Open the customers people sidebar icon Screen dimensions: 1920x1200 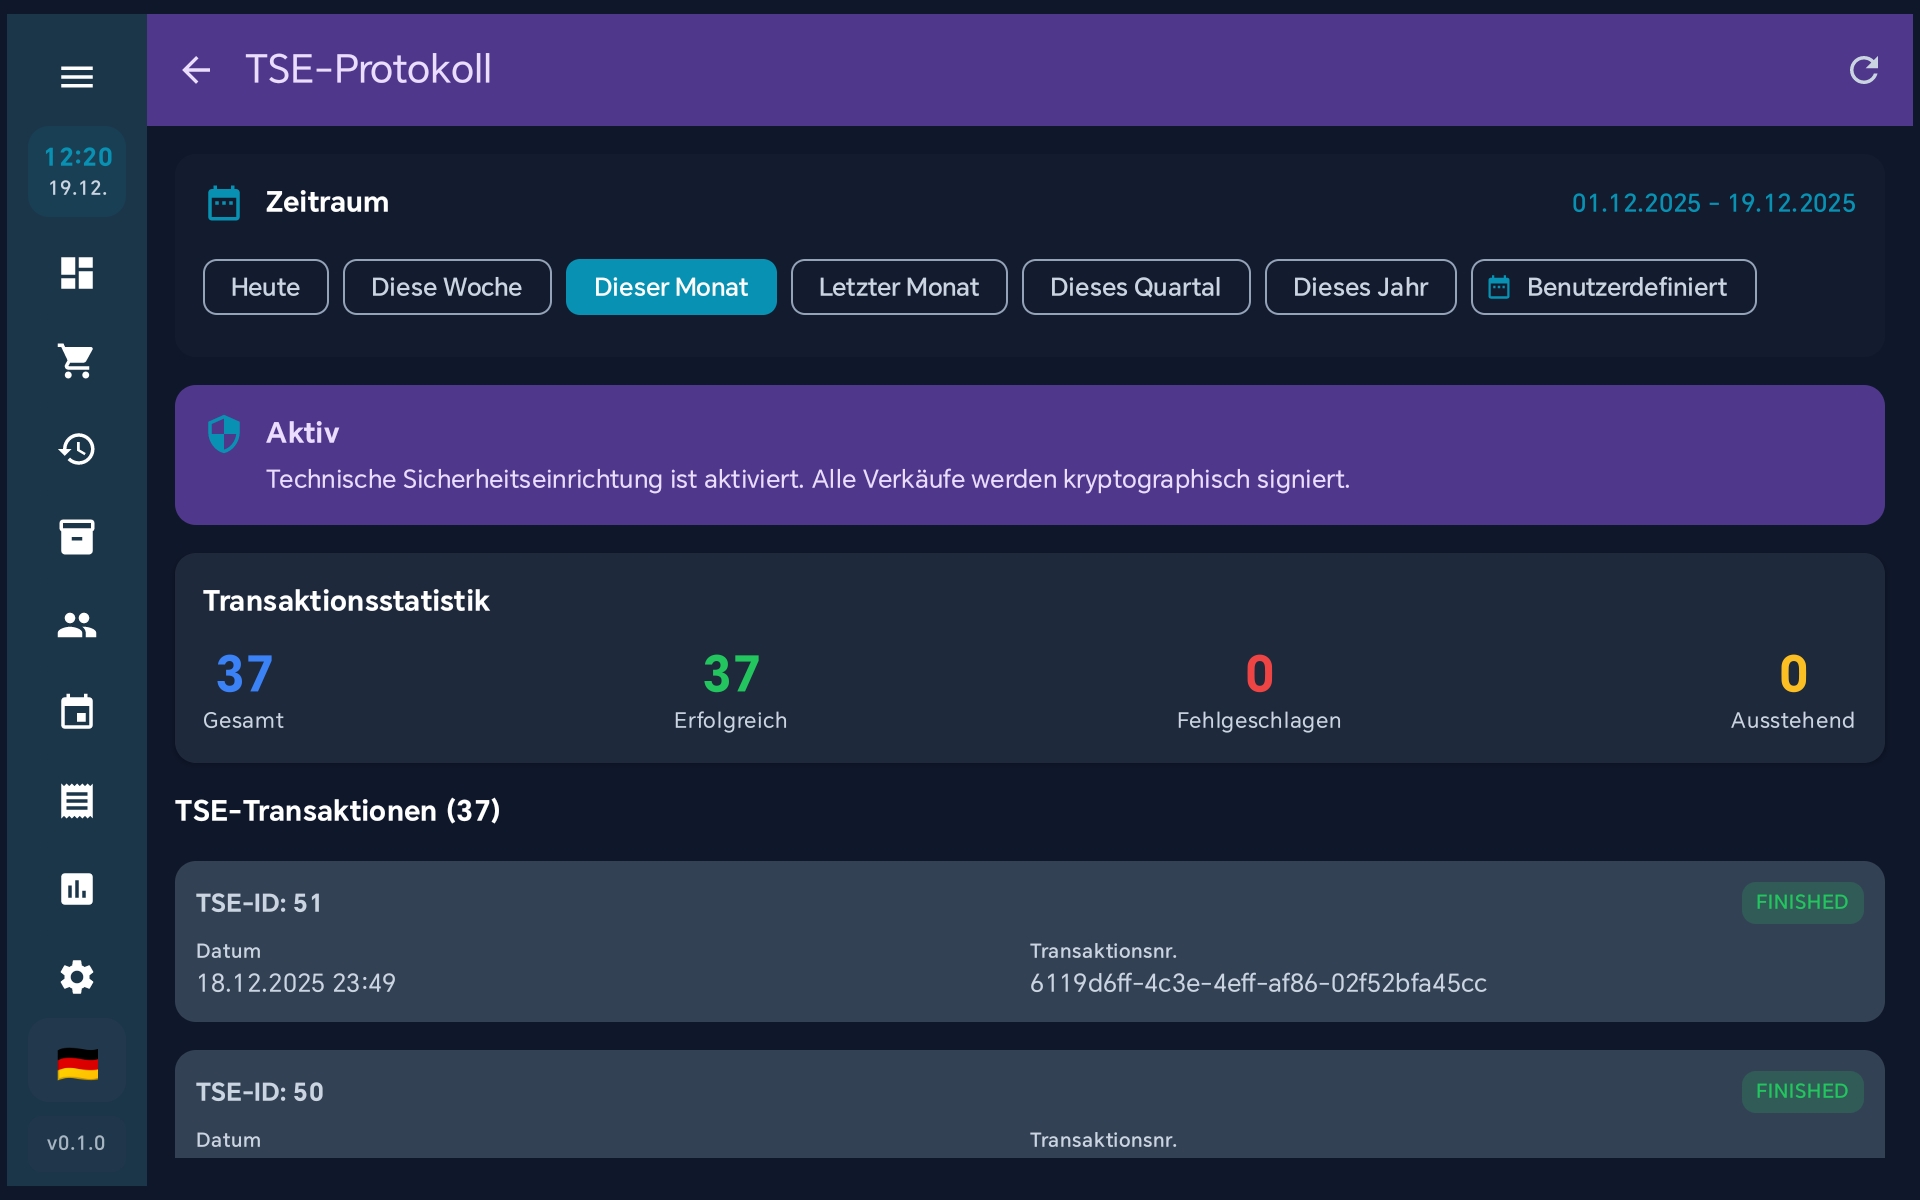click(77, 625)
